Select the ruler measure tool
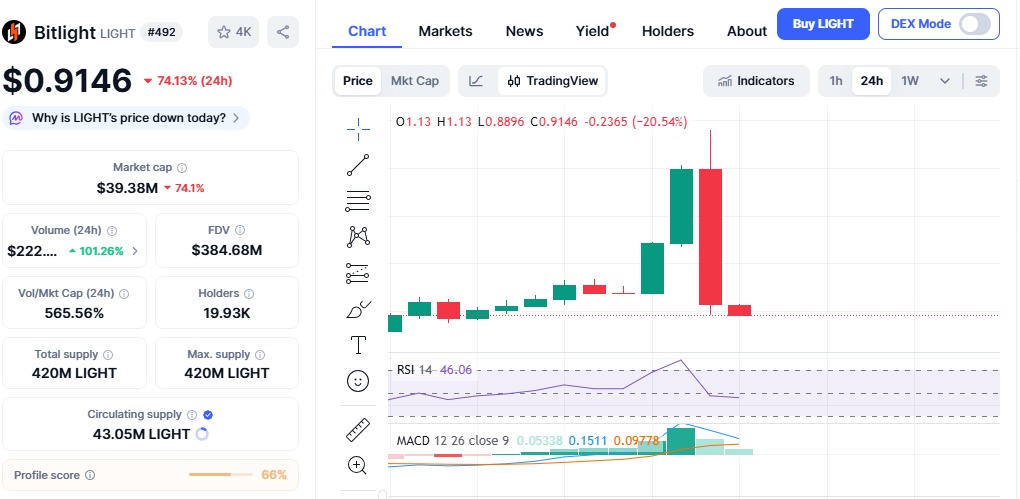 point(358,429)
